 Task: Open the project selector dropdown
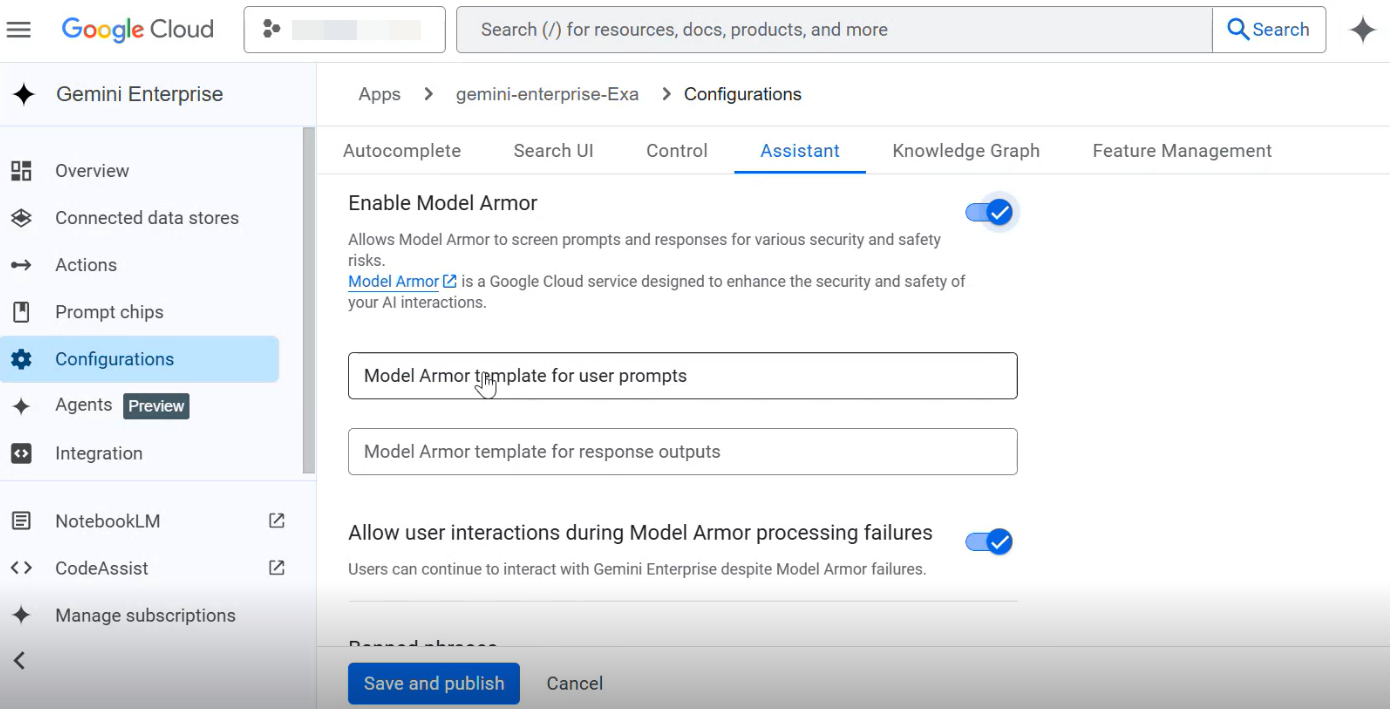tap(344, 30)
